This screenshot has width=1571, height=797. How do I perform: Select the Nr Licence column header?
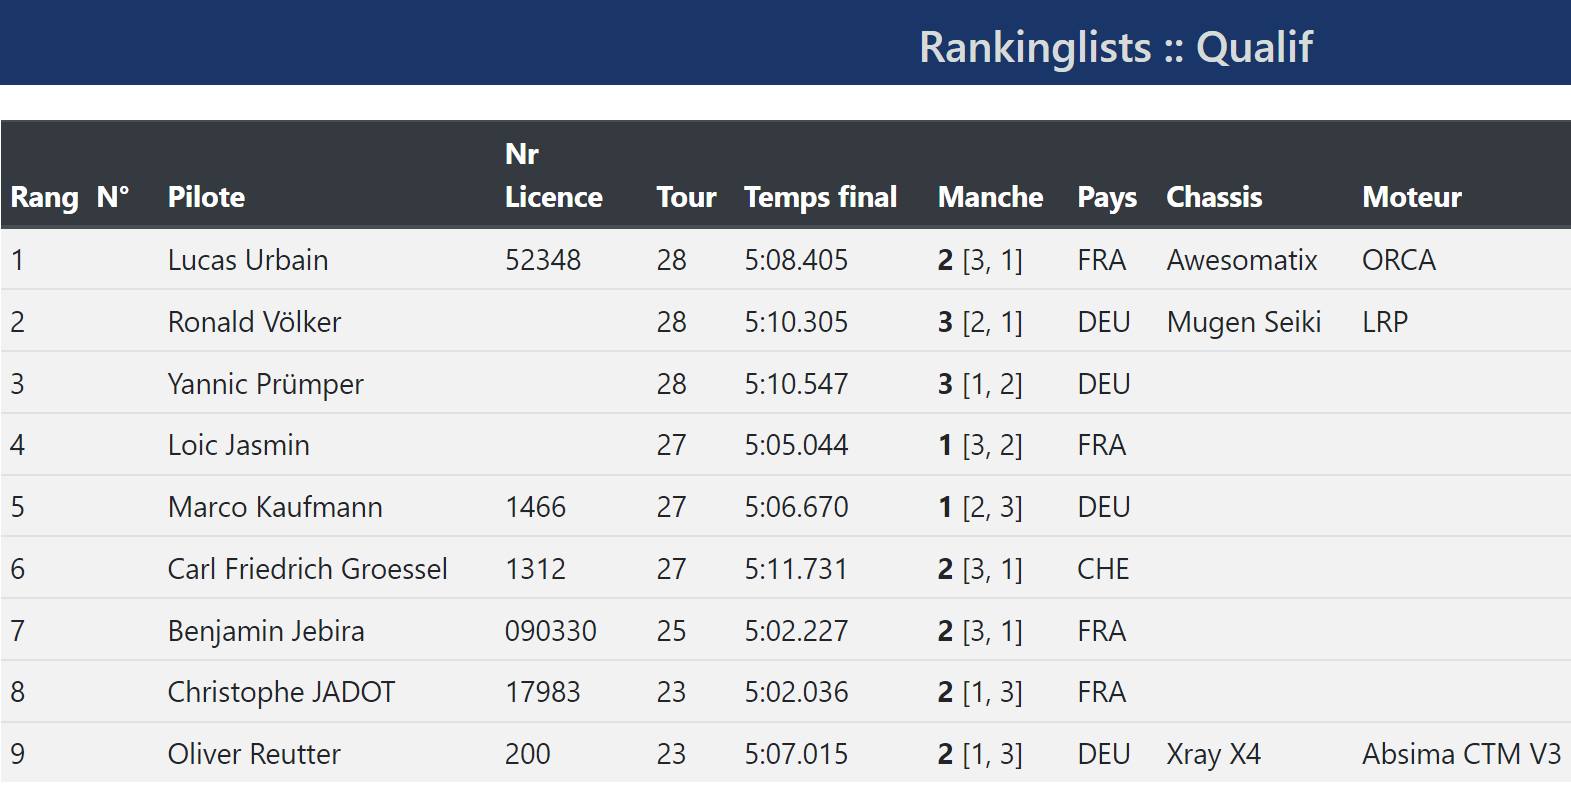point(553,176)
